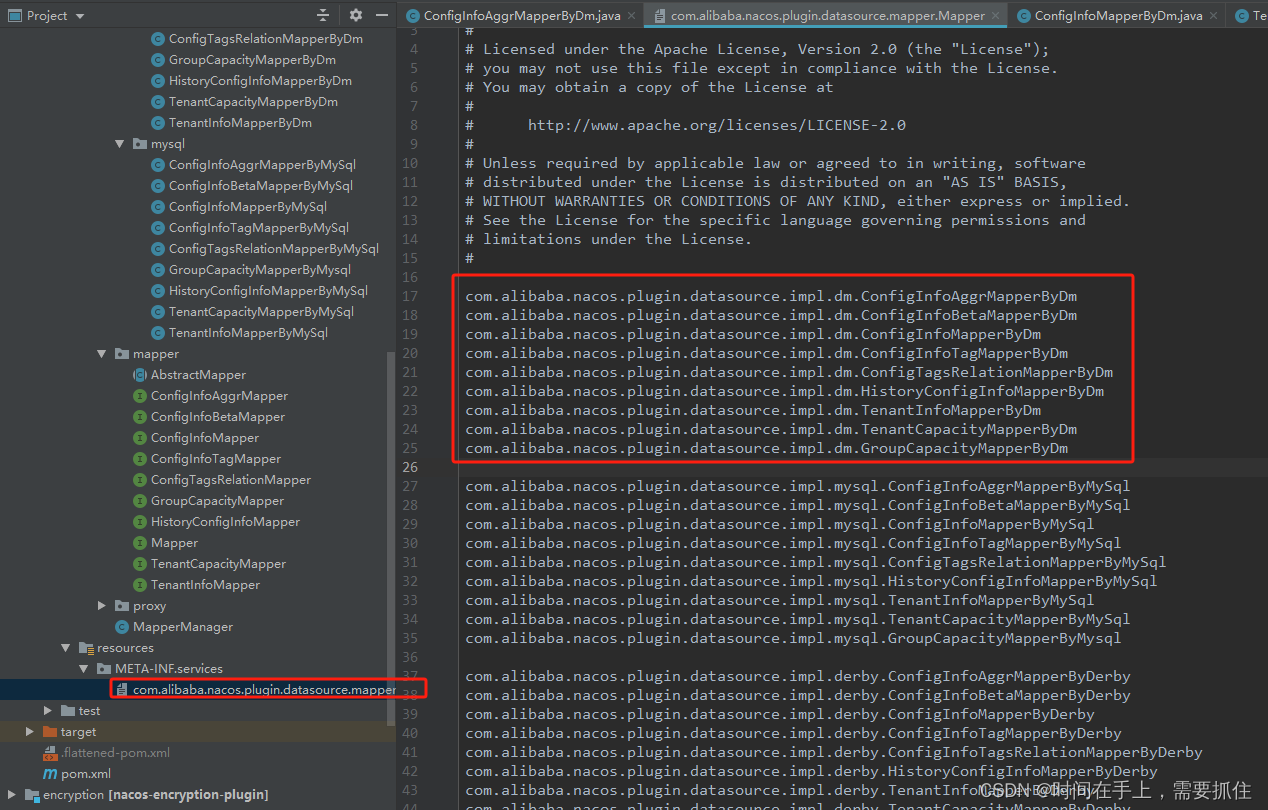Click GroupCapacityMapperByMysql class icon
Screen dimensions: 1268x810
click(158, 270)
